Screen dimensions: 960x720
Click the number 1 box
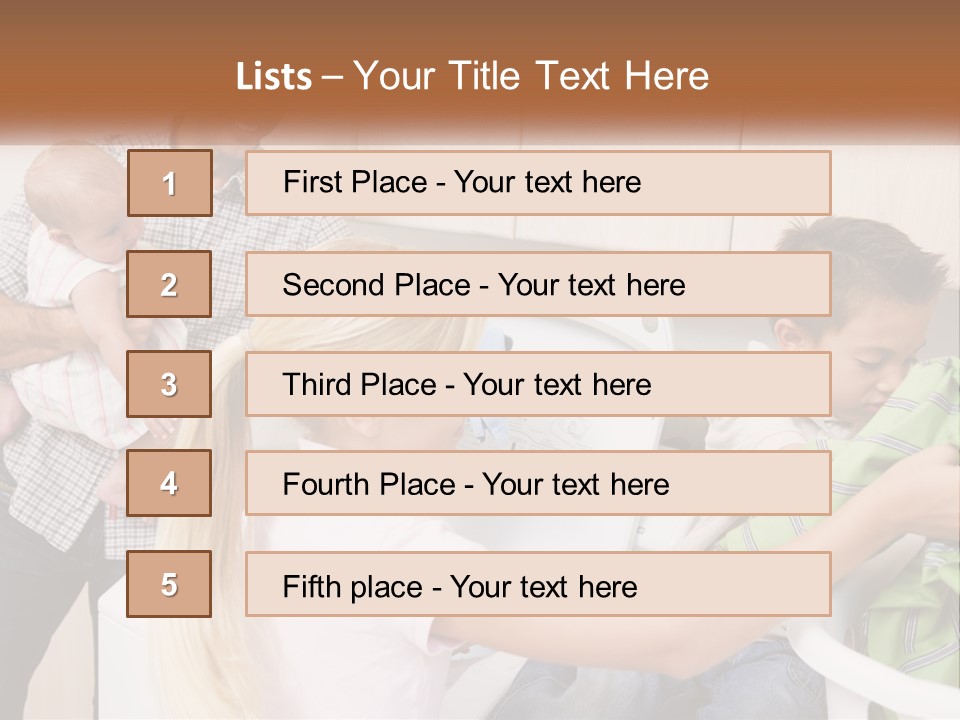170,183
